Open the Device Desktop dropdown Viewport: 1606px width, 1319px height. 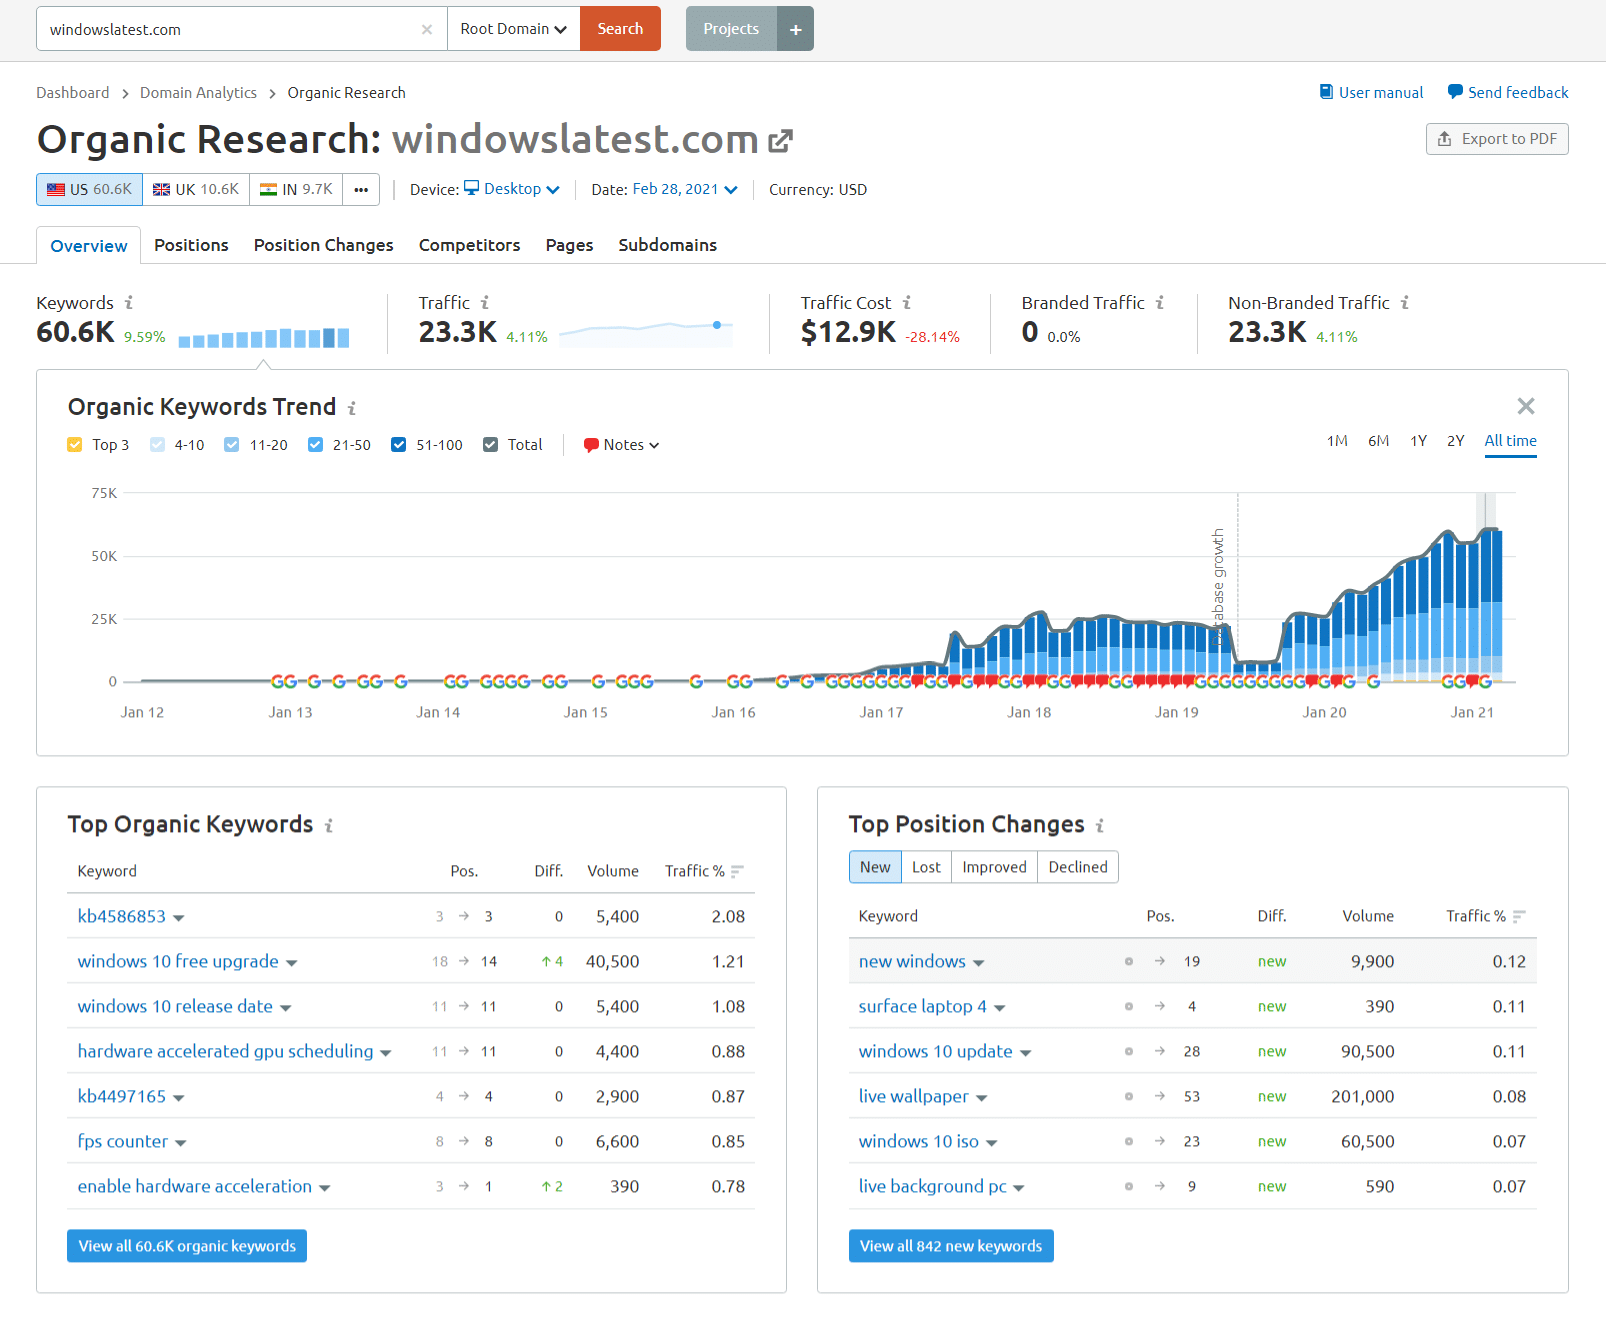512,189
